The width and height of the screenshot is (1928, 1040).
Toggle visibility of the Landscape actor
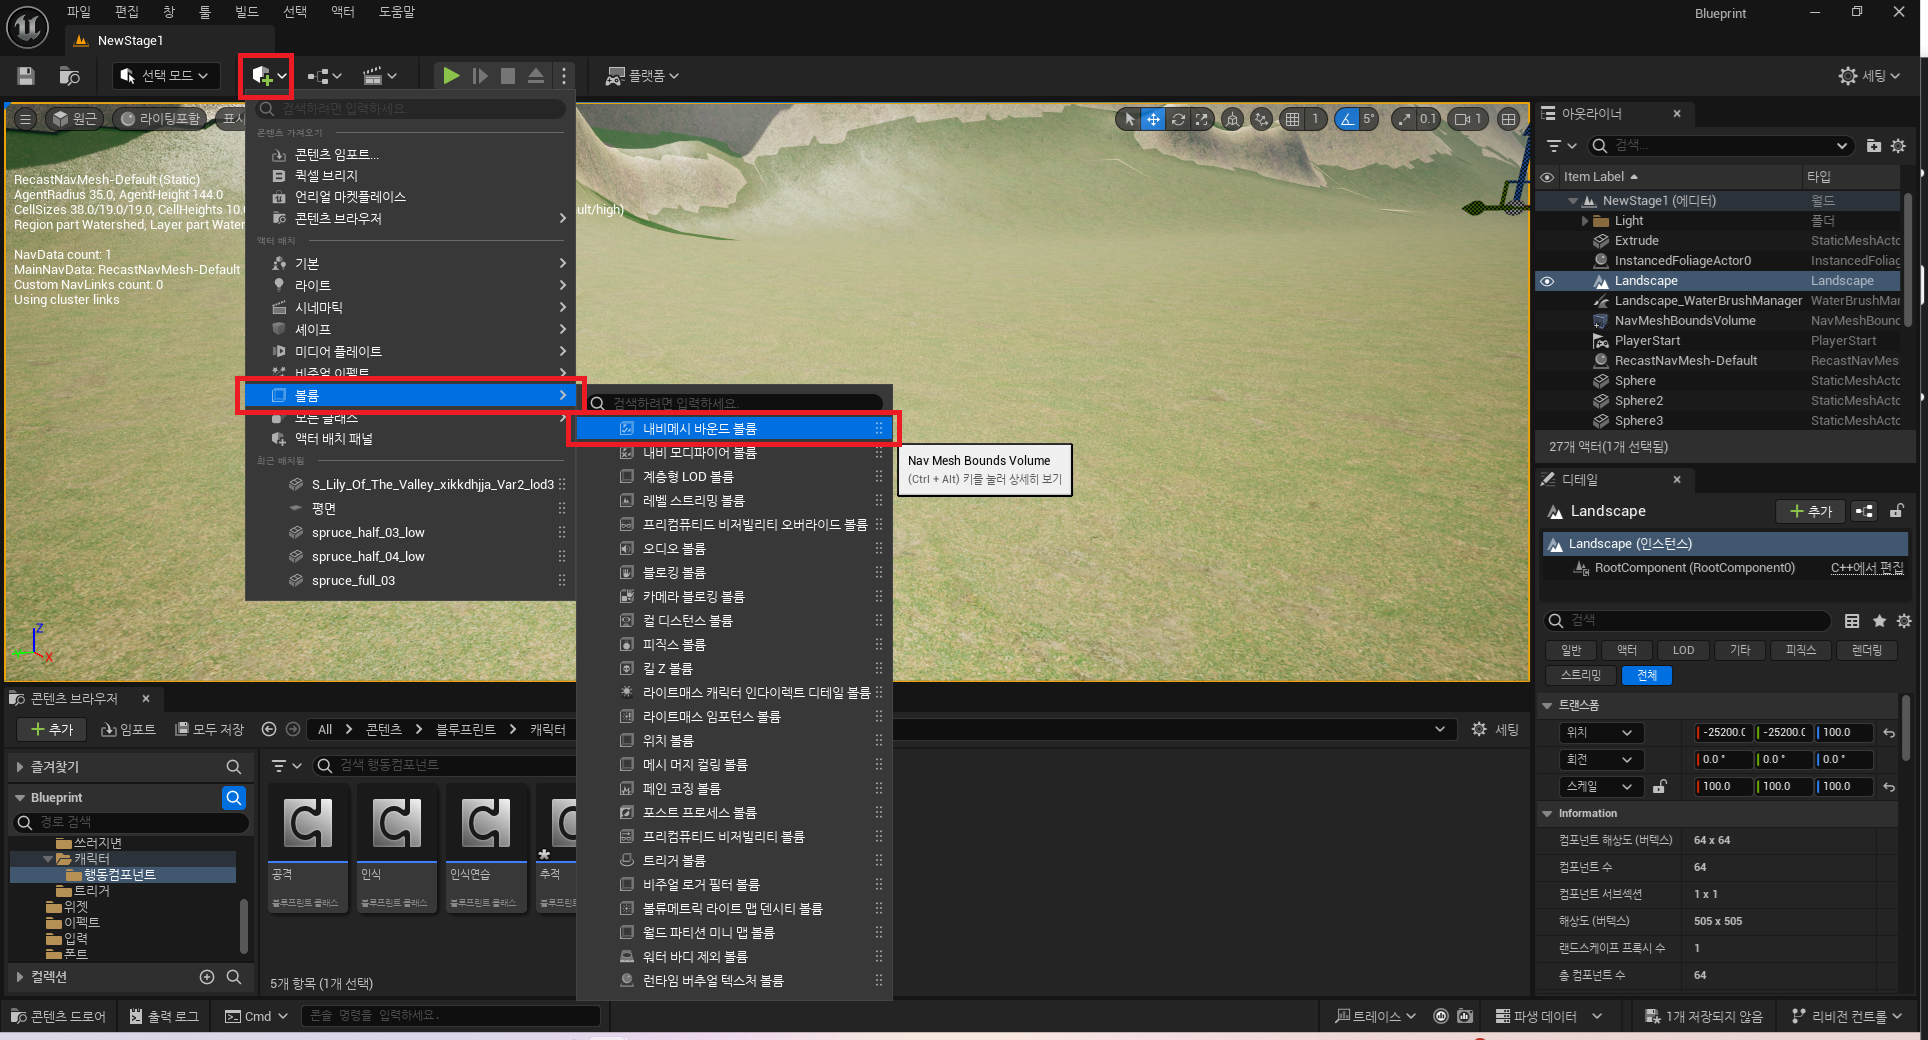(x=1547, y=281)
